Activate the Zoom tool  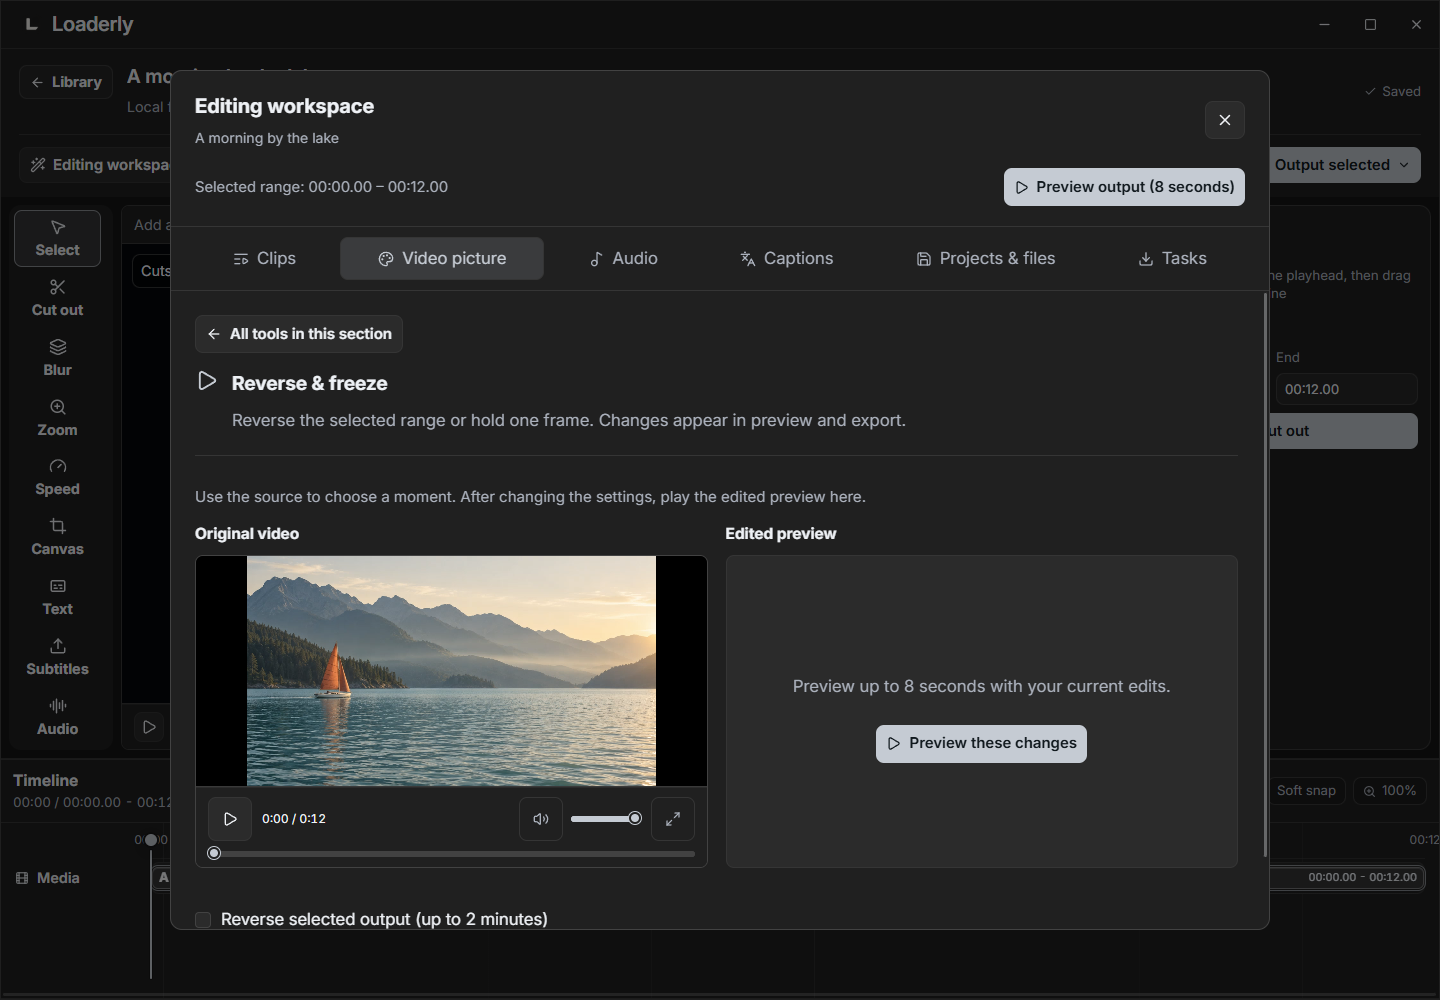[57, 418]
